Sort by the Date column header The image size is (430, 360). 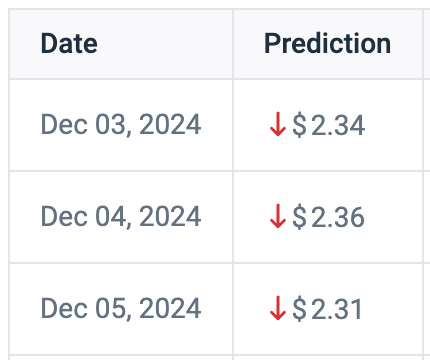[x=69, y=43]
